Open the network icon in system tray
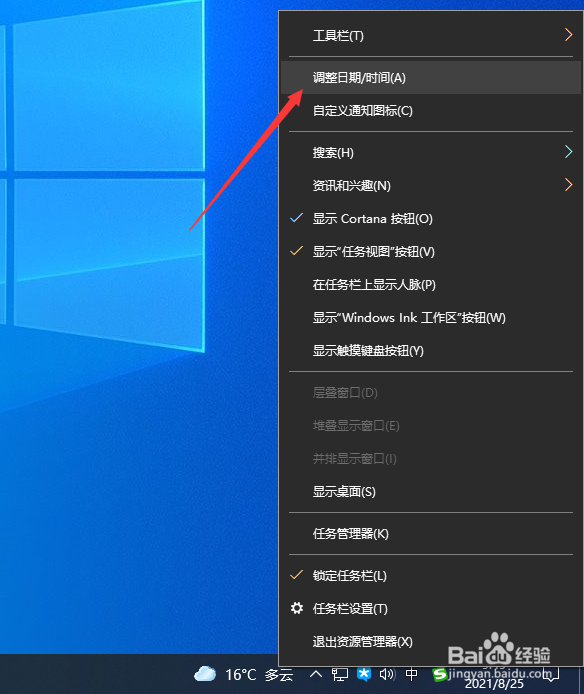The width and height of the screenshot is (584, 694). 340,675
